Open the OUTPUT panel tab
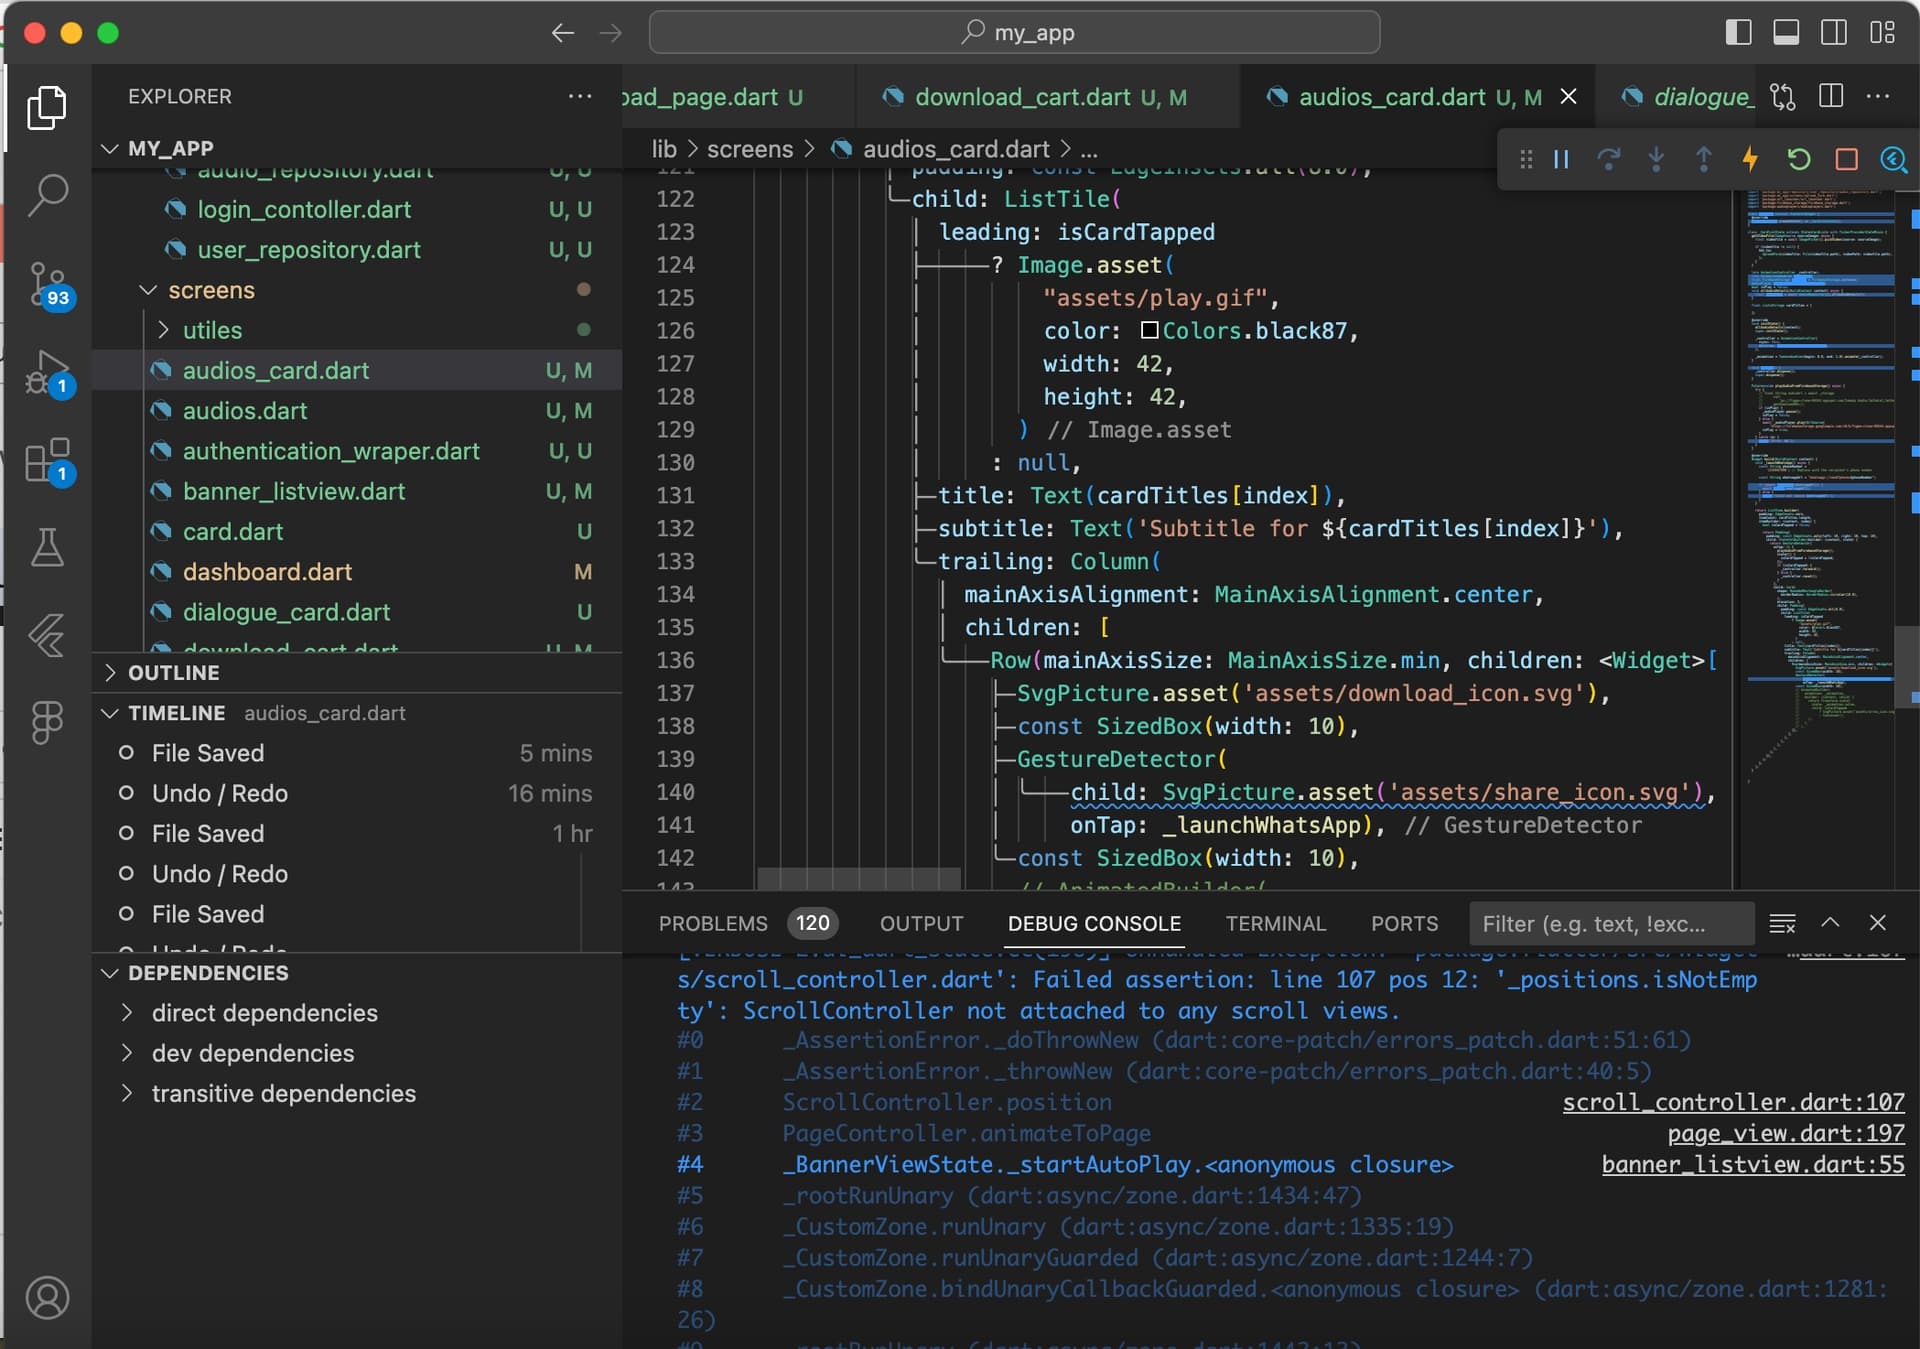The width and height of the screenshot is (1920, 1349). [x=921, y=924]
